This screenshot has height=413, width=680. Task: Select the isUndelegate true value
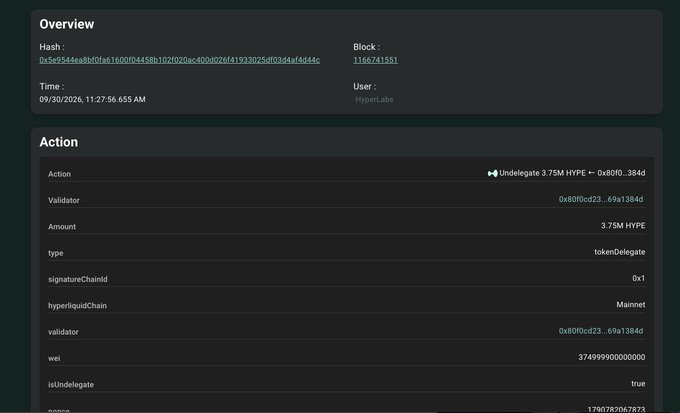click(x=638, y=384)
